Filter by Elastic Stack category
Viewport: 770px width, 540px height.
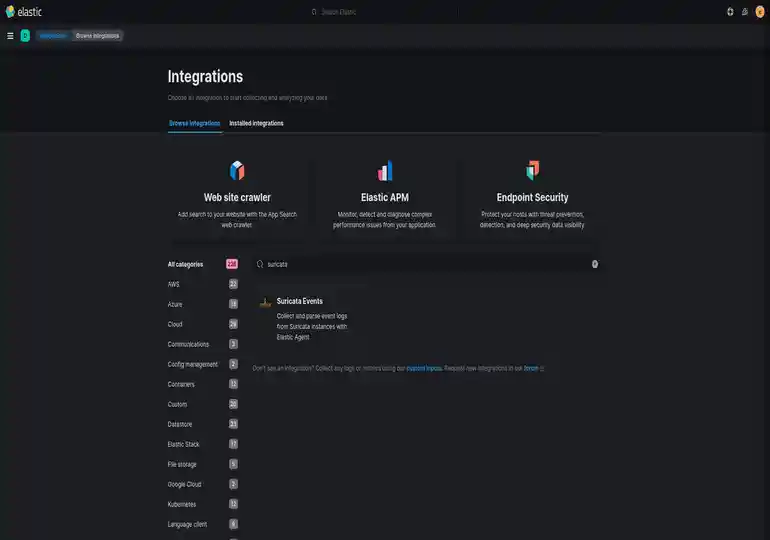coord(203,444)
